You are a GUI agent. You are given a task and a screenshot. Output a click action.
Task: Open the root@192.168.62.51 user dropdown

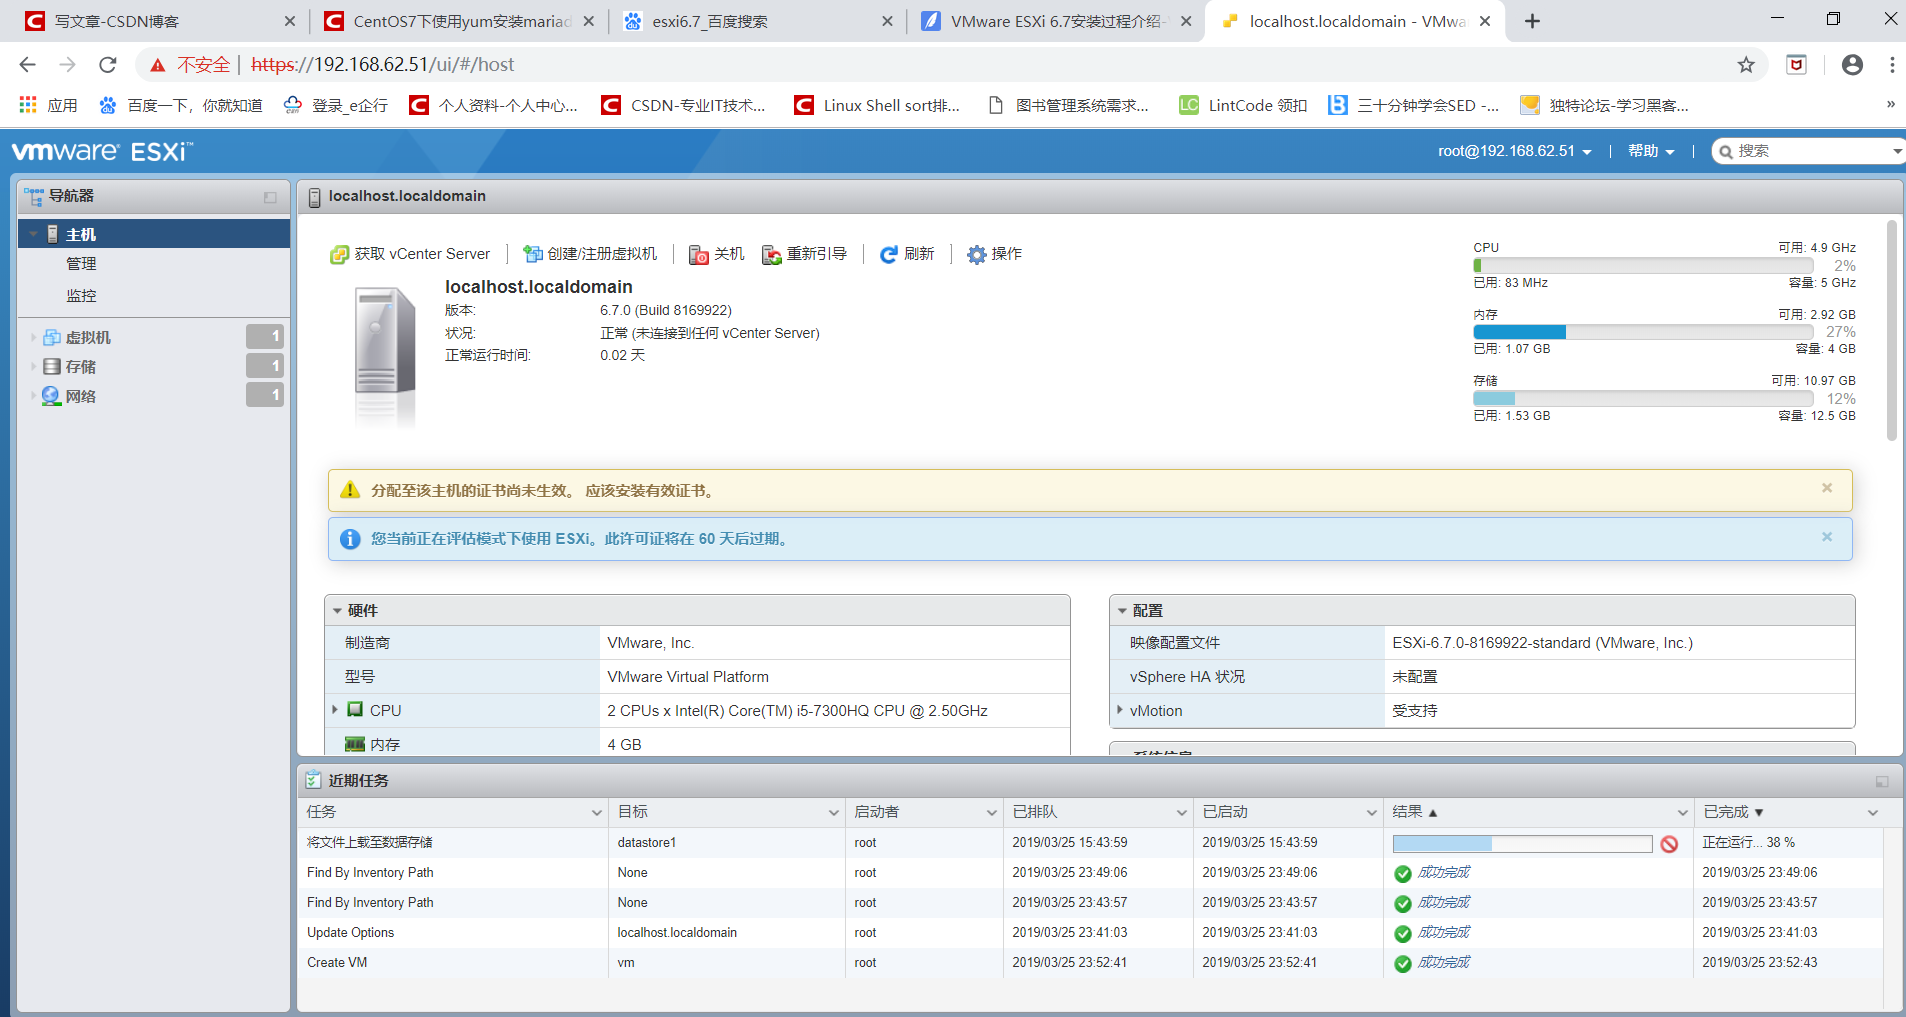[x=1514, y=151]
